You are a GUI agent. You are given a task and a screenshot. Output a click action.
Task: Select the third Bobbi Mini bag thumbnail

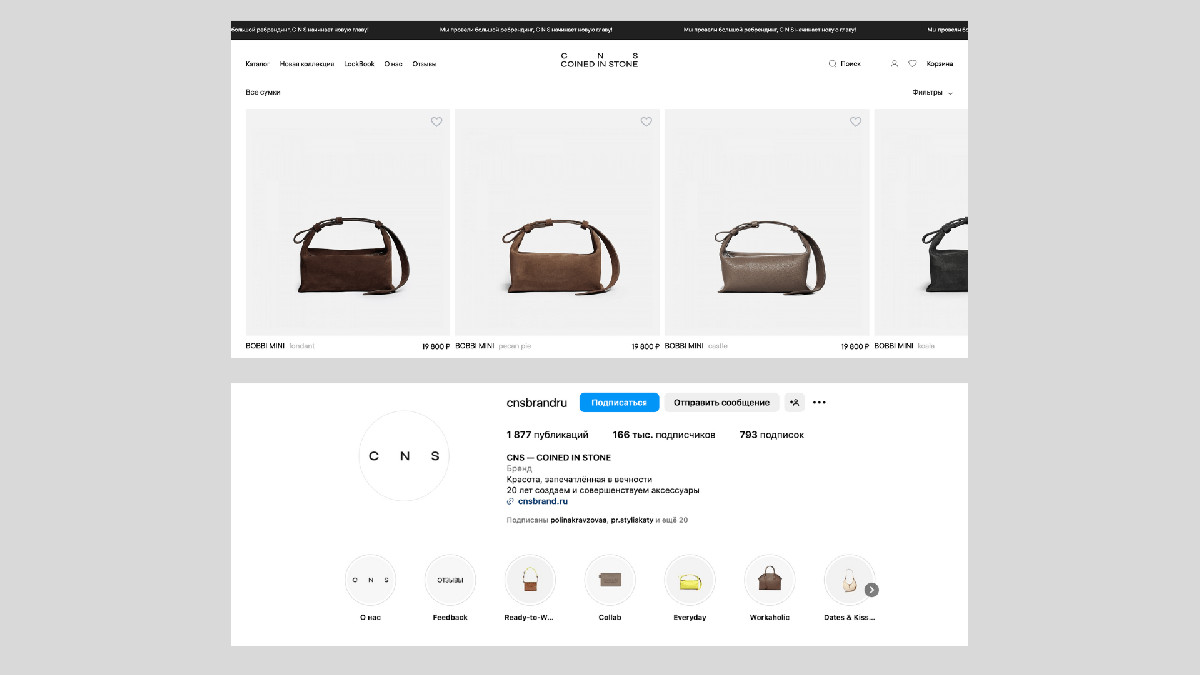coord(767,223)
